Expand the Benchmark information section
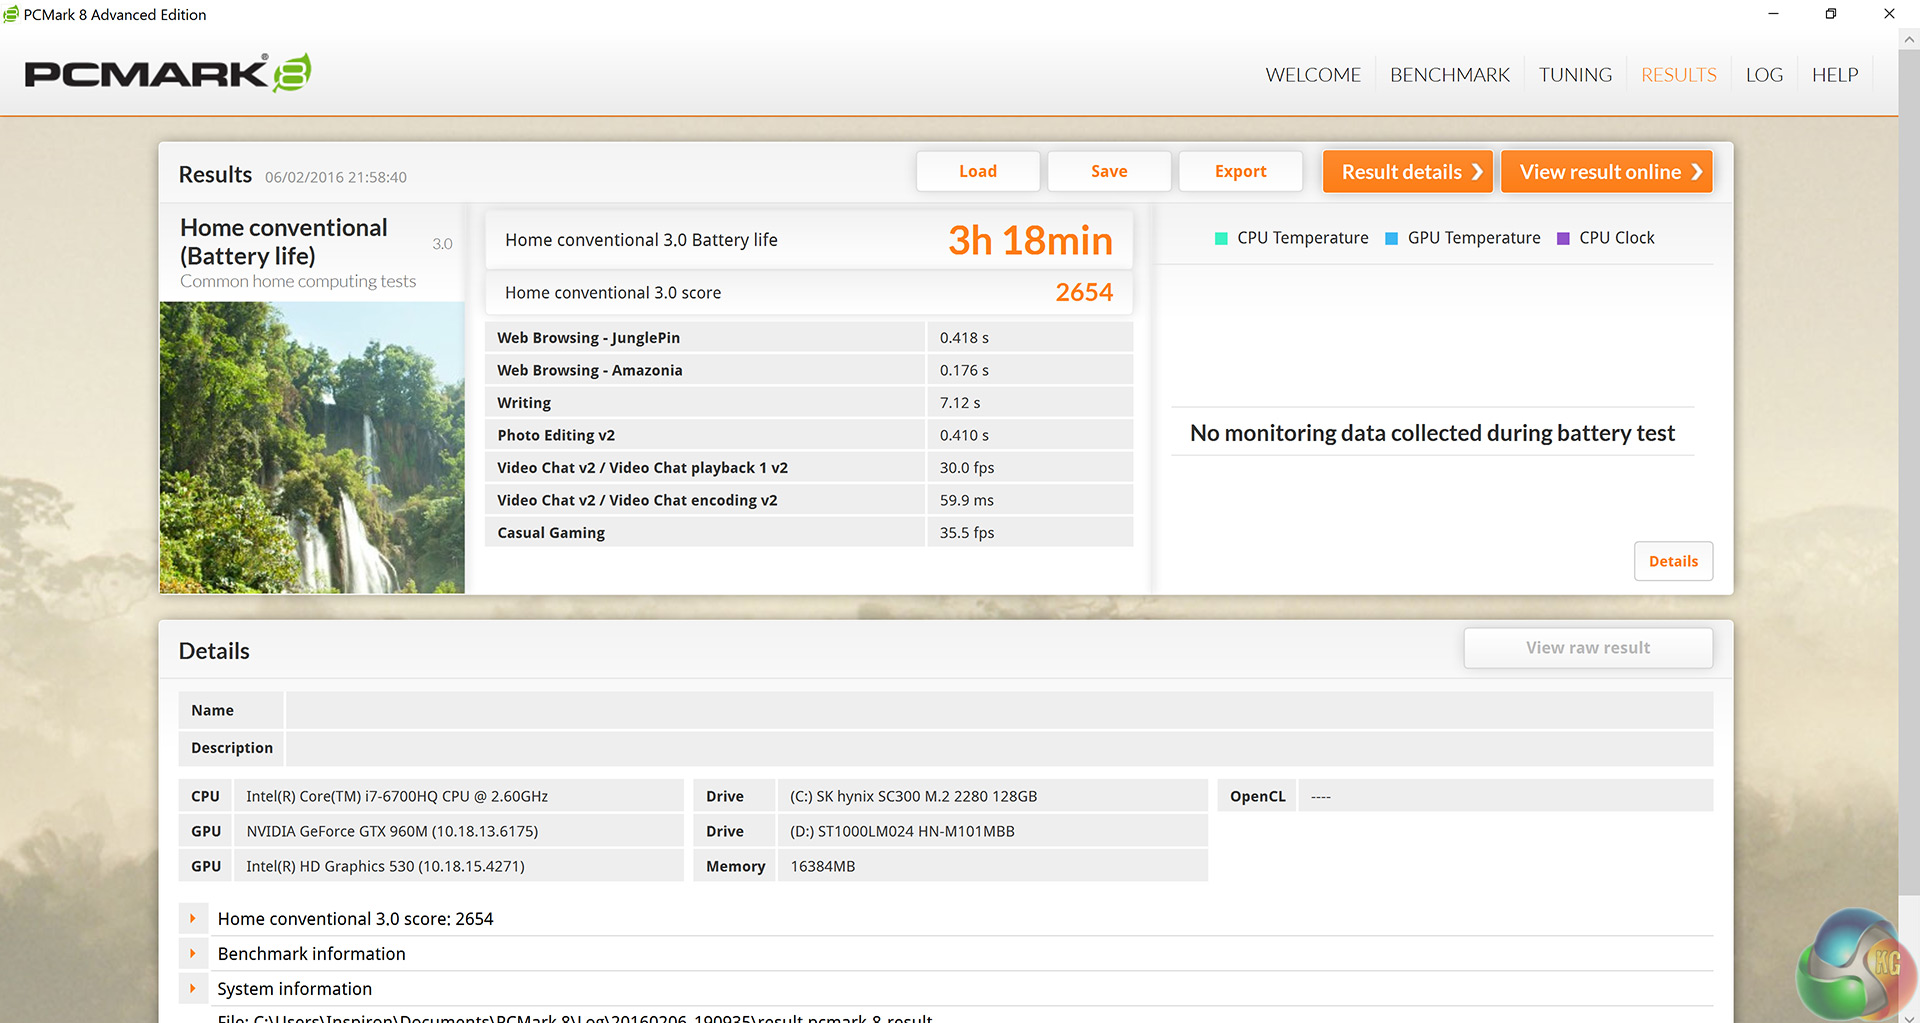 tap(193, 953)
